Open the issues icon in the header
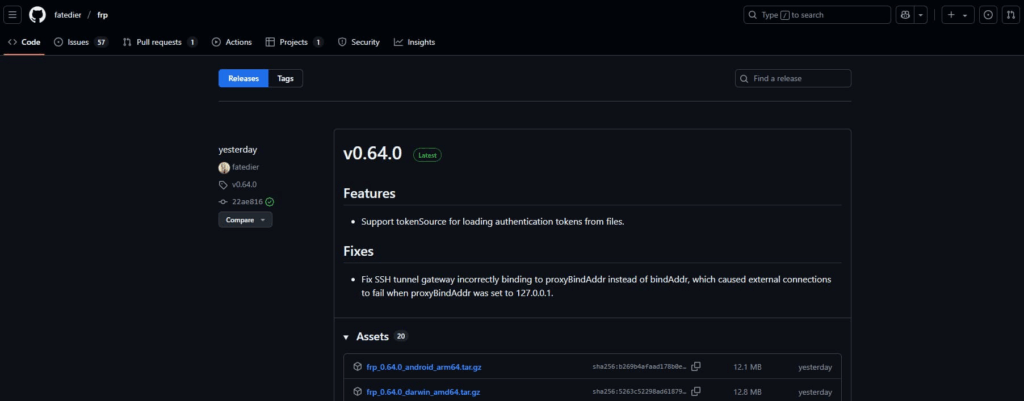The image size is (1024, 401). (988, 15)
